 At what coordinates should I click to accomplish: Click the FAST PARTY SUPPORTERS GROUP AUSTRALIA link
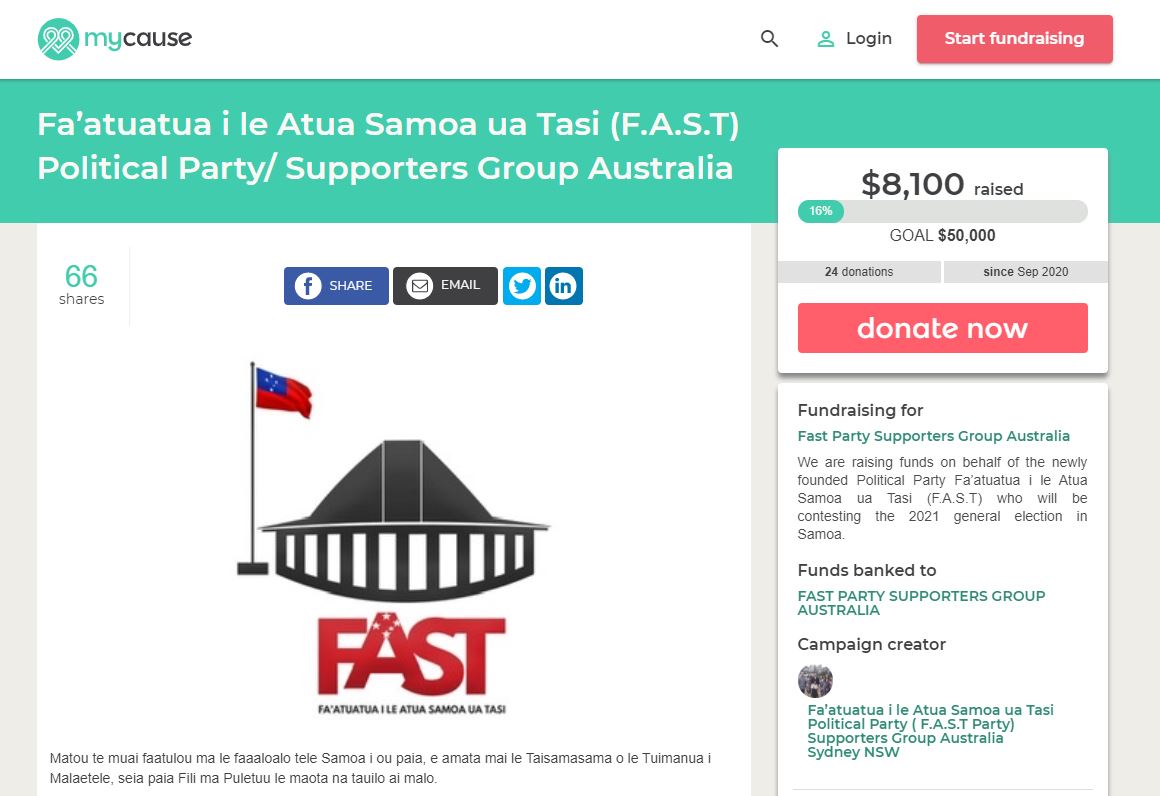[921, 602]
